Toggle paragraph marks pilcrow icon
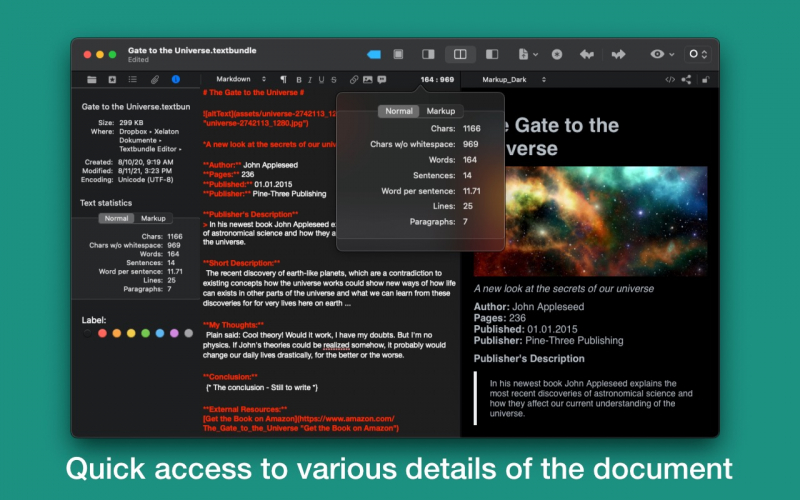 pyautogui.click(x=283, y=79)
